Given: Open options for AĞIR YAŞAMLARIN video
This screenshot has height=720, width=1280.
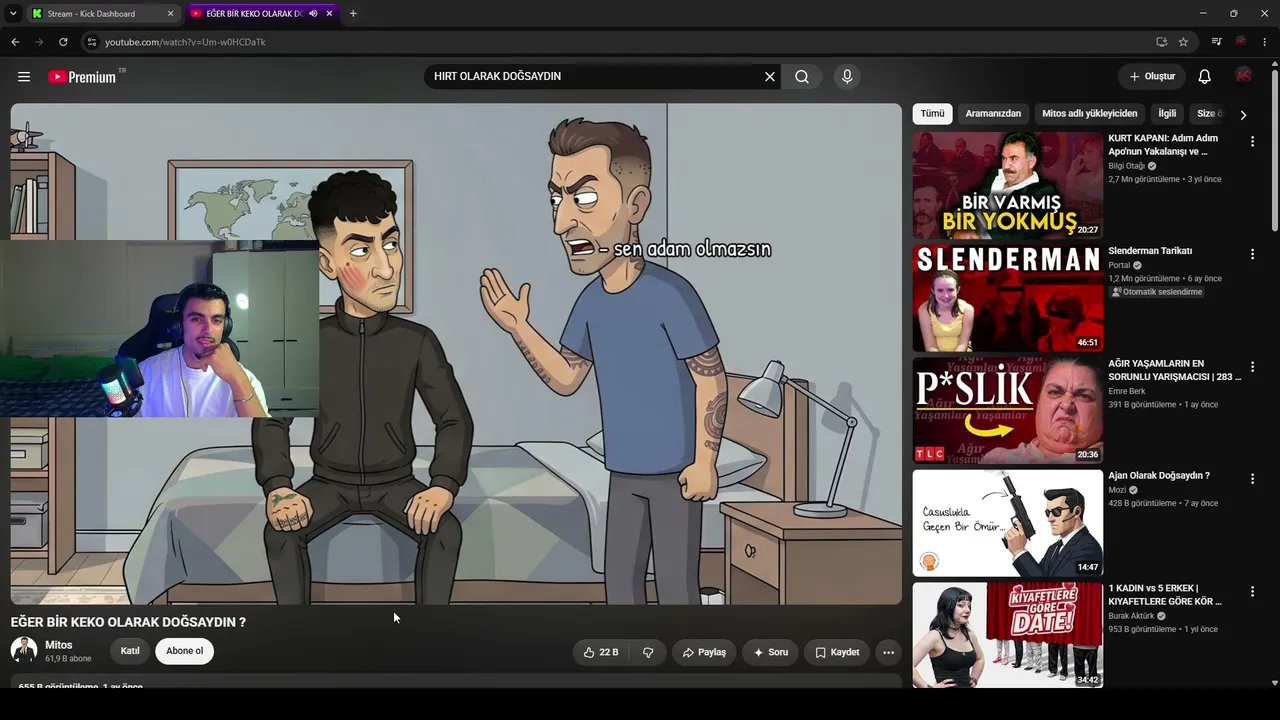Looking at the screenshot, I should [x=1252, y=367].
